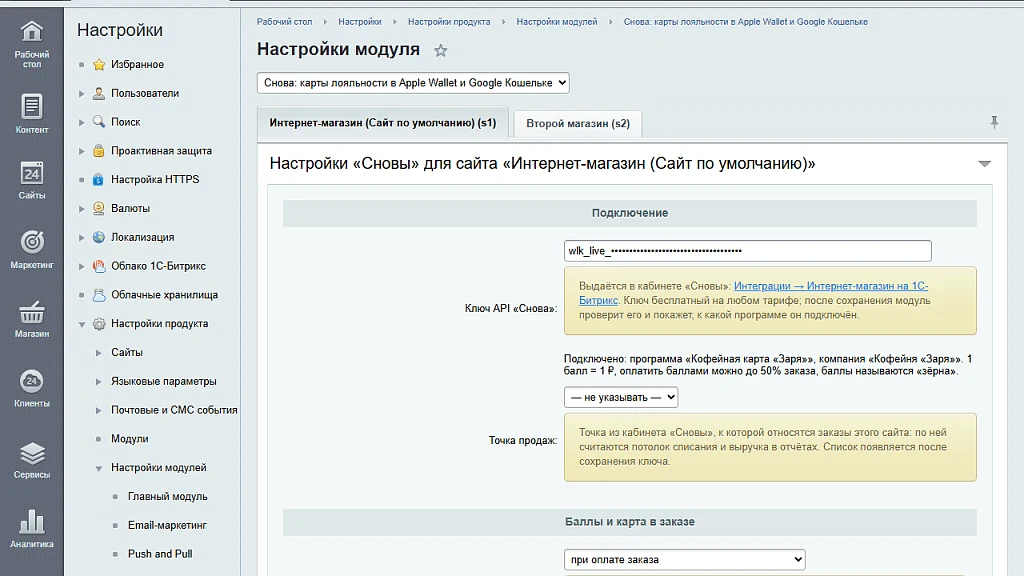Screen dimensions: 1024x576
Task: Click the Облачные хранилища storage icon
Action: (x=99, y=295)
